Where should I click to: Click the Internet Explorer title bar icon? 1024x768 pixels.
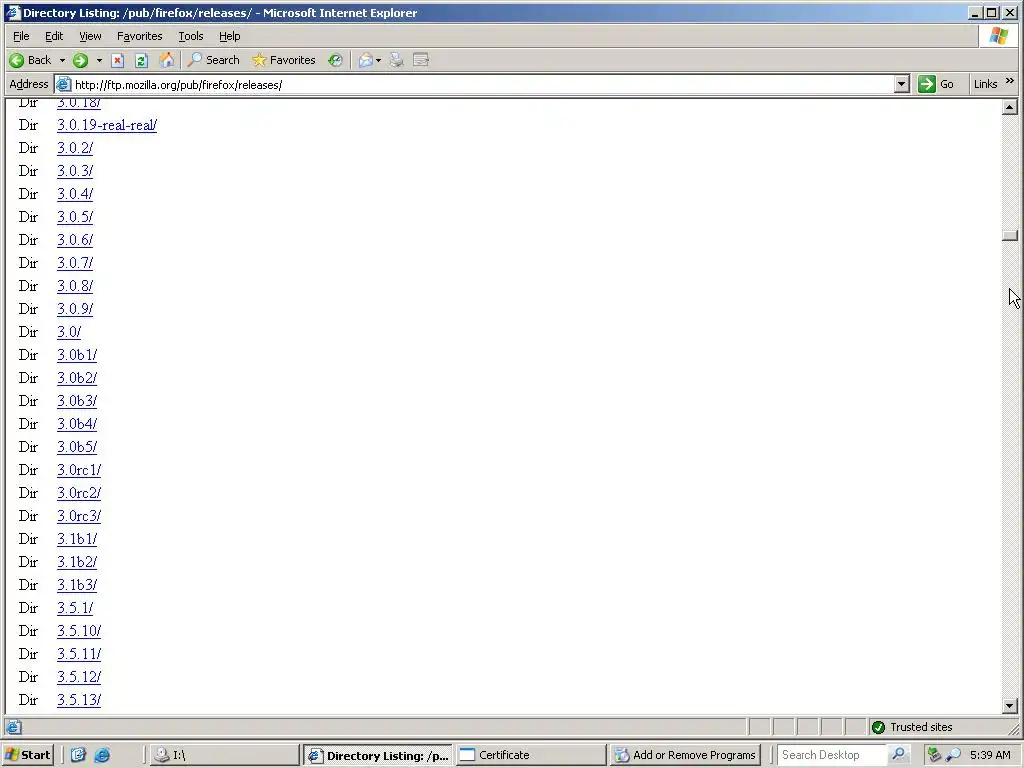pyautogui.click(x=12, y=12)
